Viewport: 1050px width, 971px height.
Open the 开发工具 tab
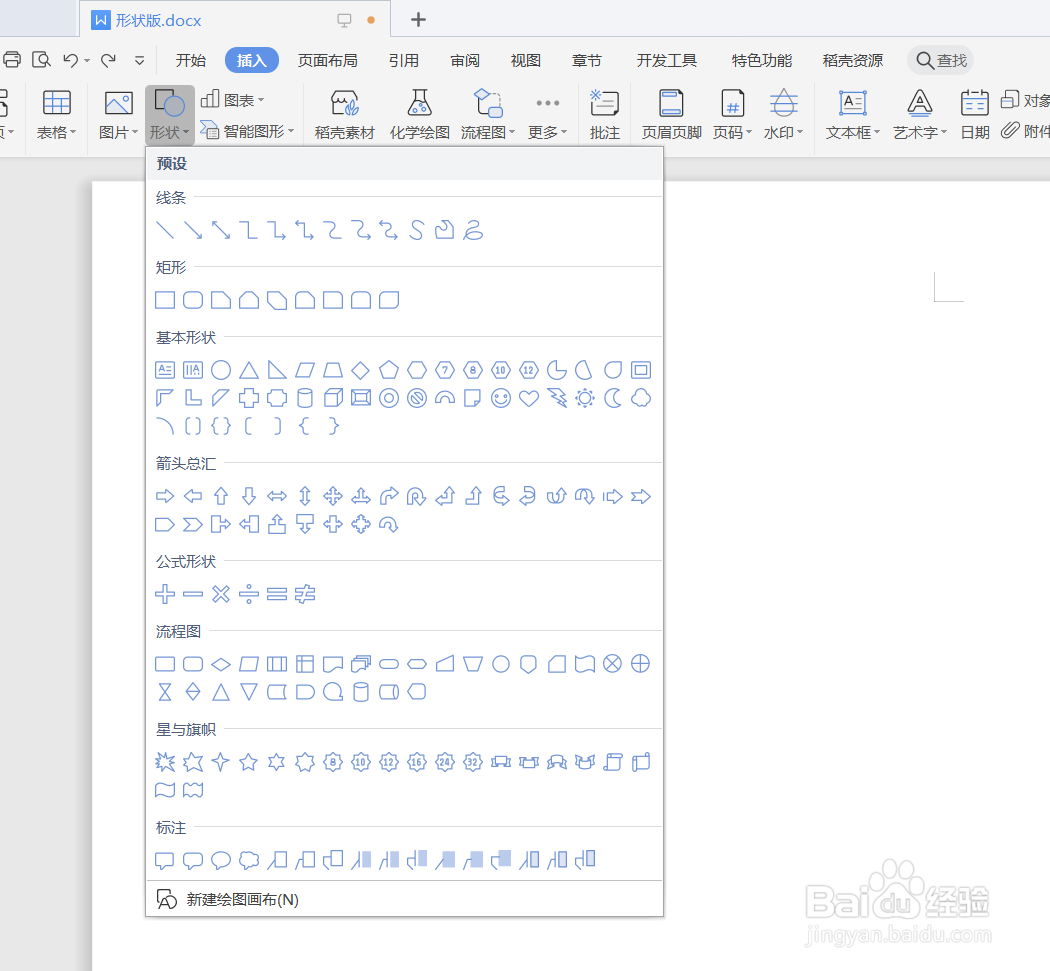(667, 60)
